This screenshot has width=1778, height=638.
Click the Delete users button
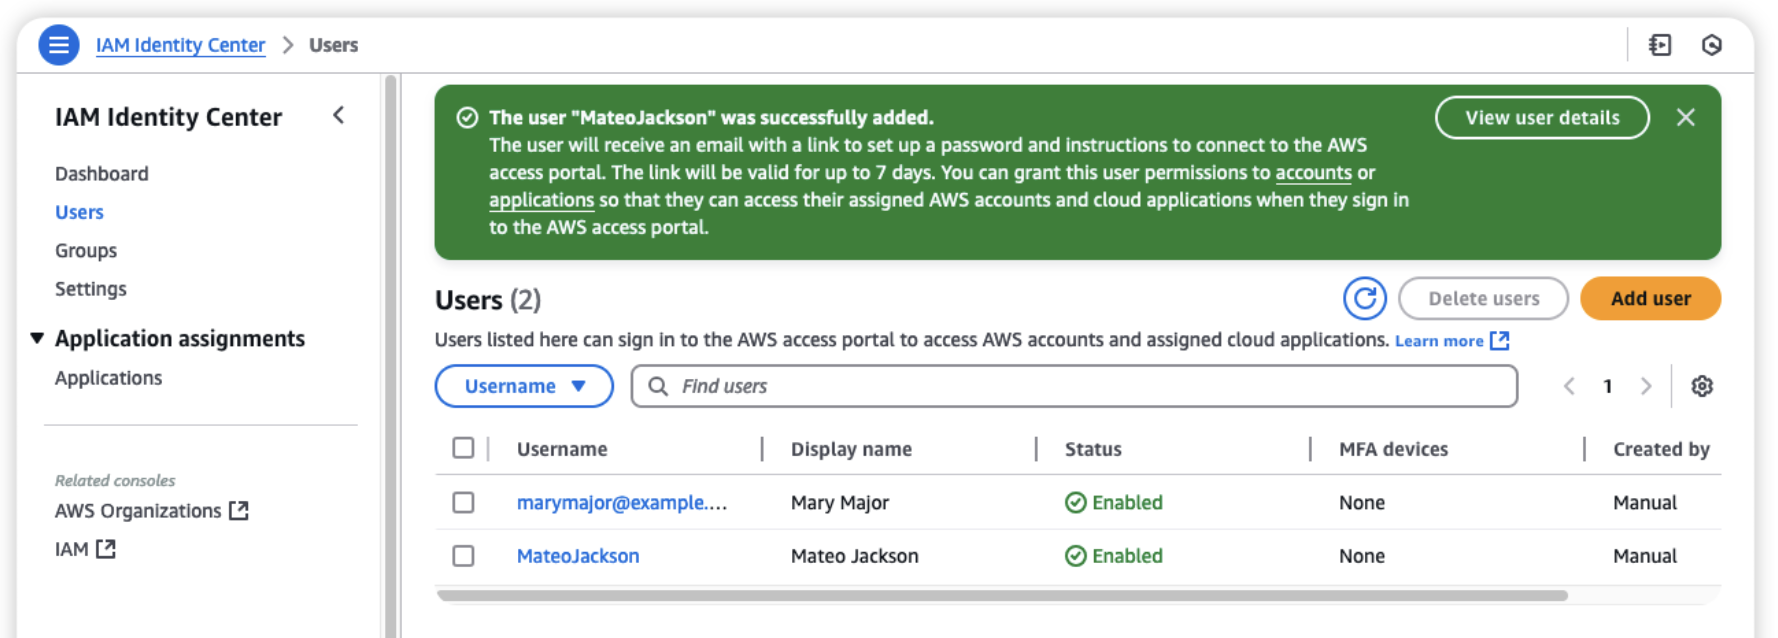pyautogui.click(x=1483, y=299)
